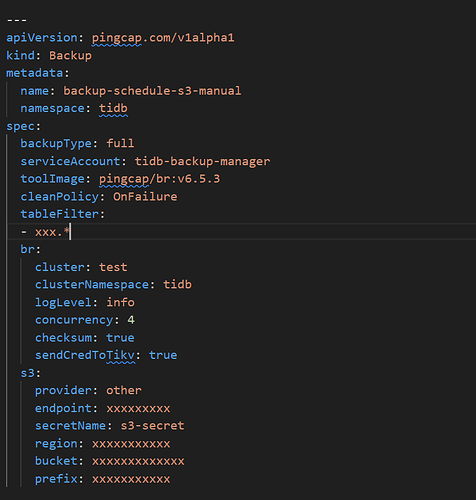
Task: Click the s3 section key
Action: [x=27, y=373]
